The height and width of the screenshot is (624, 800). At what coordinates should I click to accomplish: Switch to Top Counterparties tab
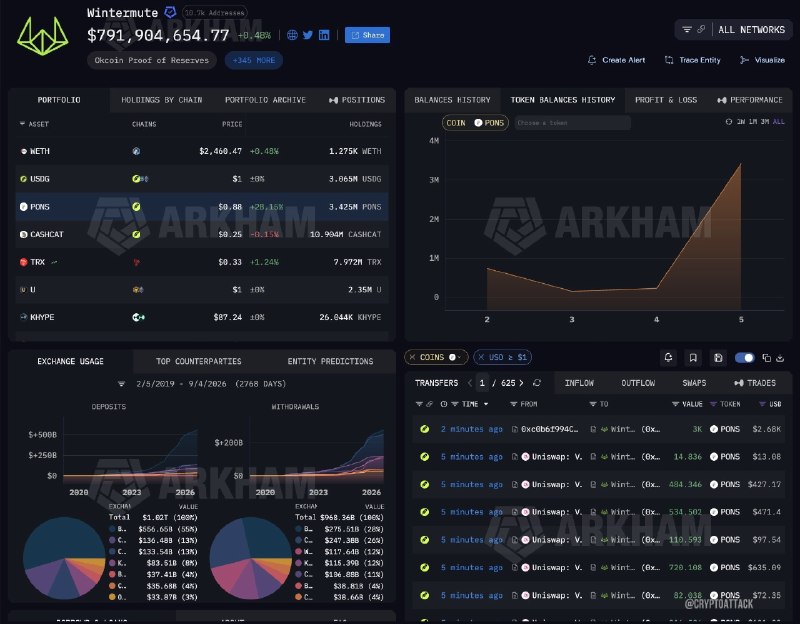point(198,361)
